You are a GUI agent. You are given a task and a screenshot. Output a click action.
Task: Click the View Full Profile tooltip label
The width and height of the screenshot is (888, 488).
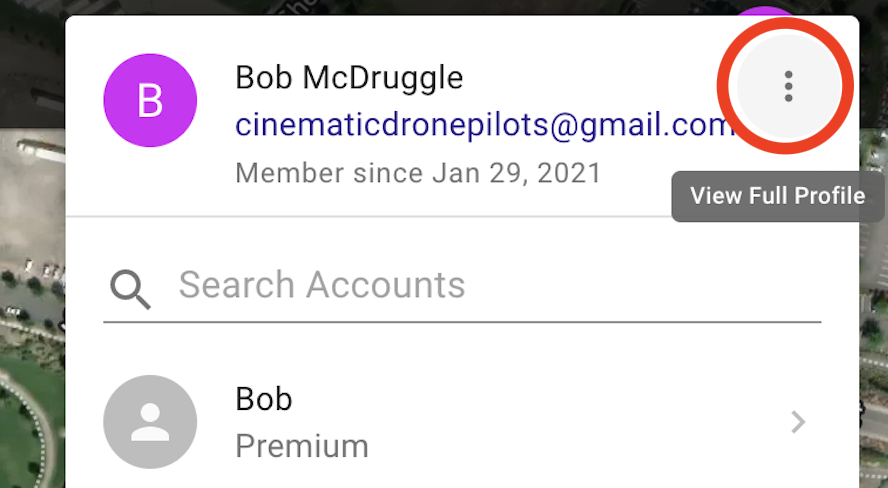[778, 196]
